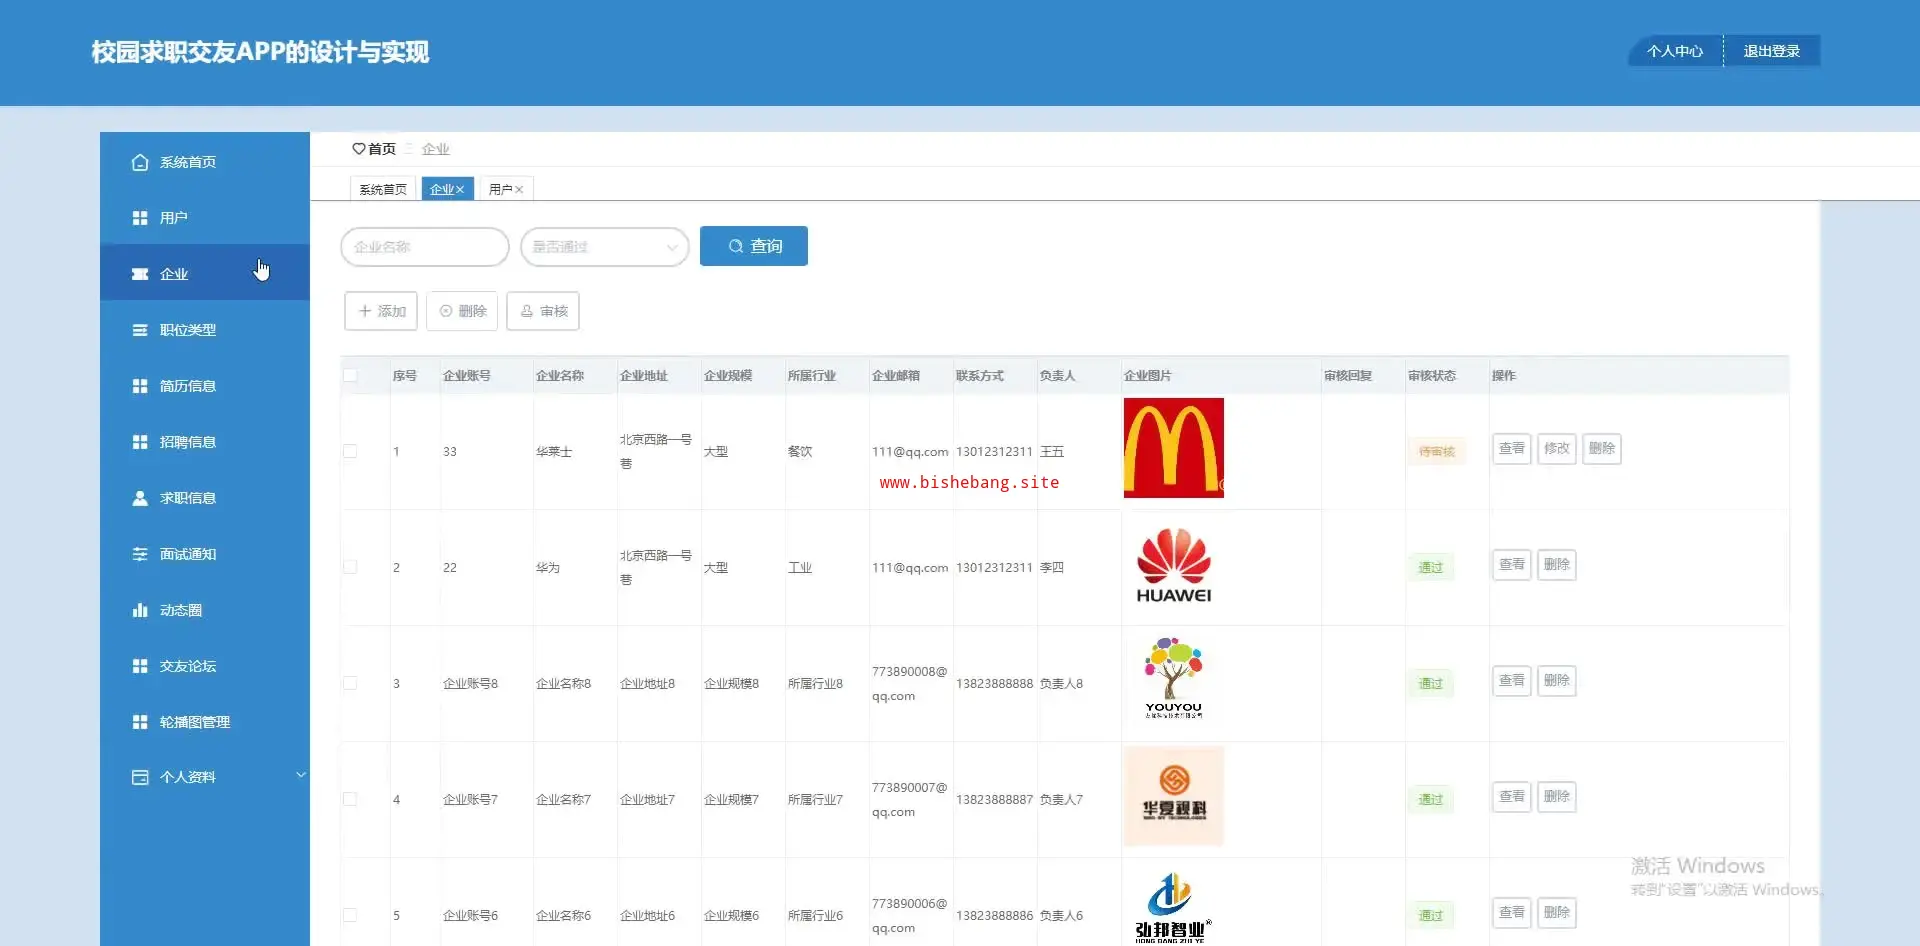Click the ticket icon beside 企业
This screenshot has width=1920, height=946.
(140, 274)
